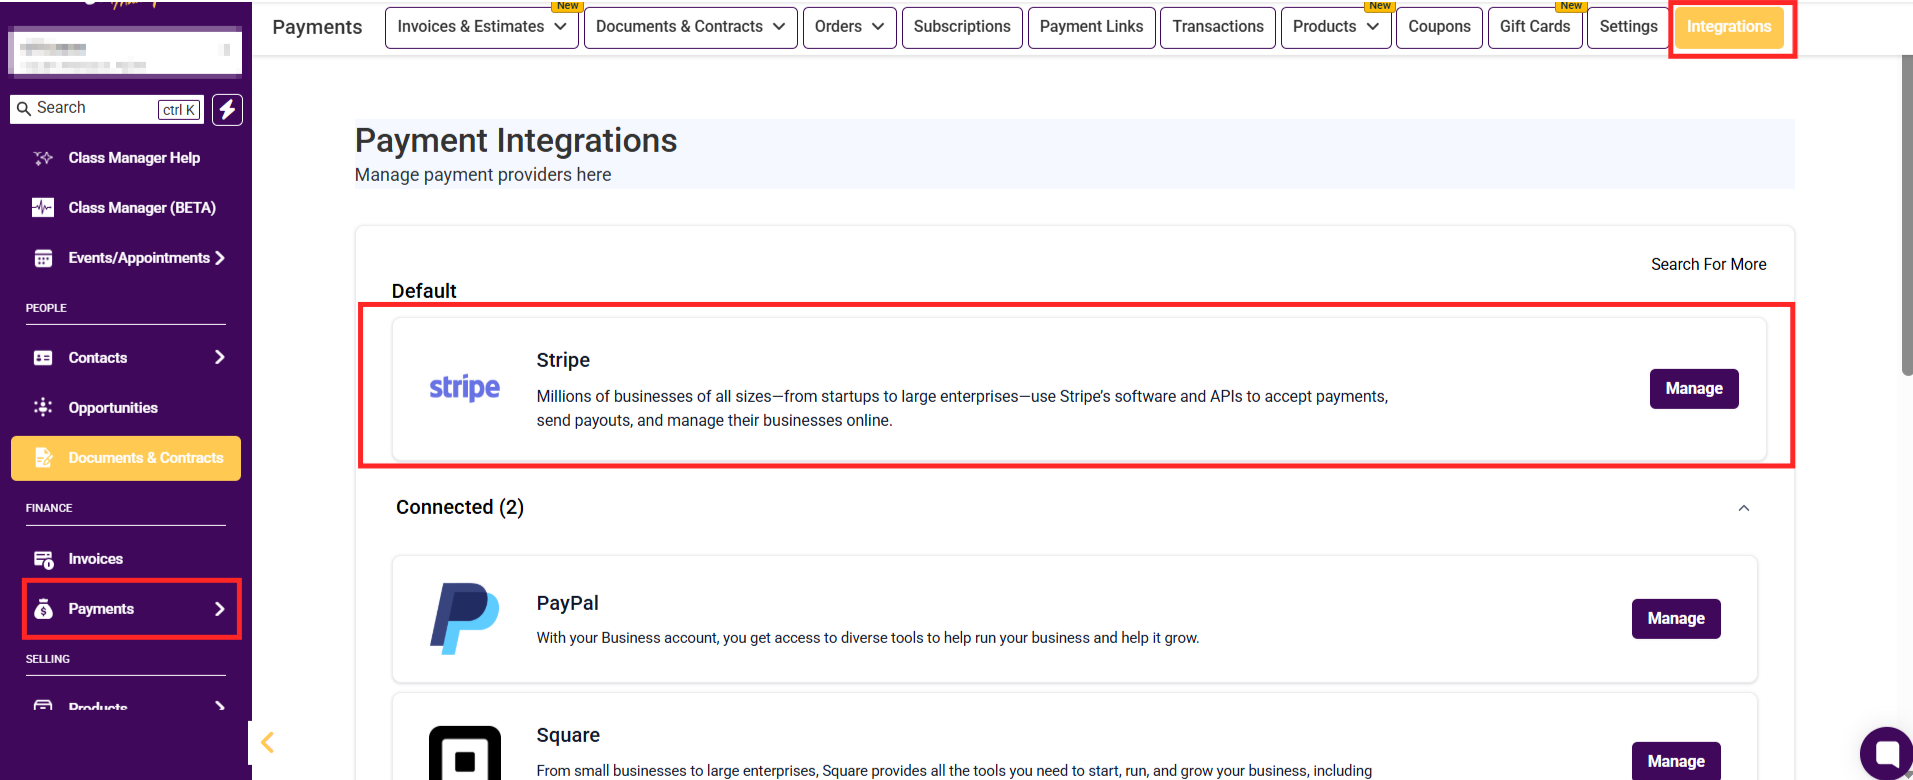Click the Events/Appointments calendar icon
Image resolution: width=1913 pixels, height=780 pixels.
coord(43,258)
